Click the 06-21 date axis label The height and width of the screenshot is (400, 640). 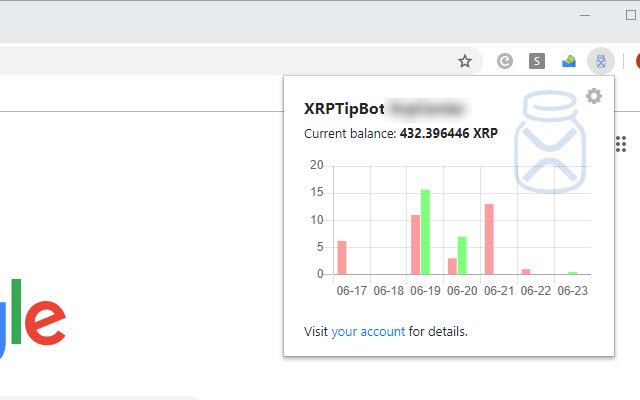click(x=499, y=291)
